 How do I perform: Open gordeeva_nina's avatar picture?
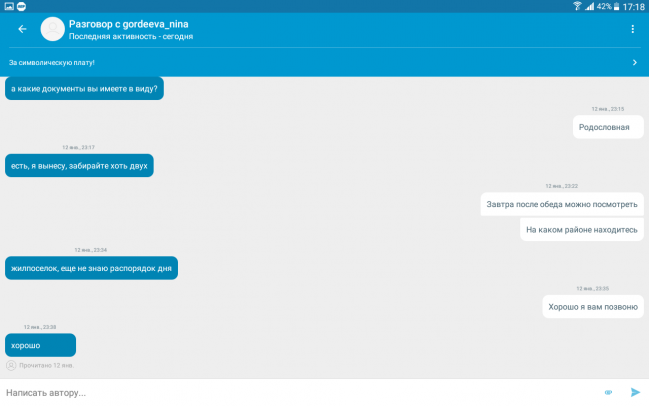52,29
